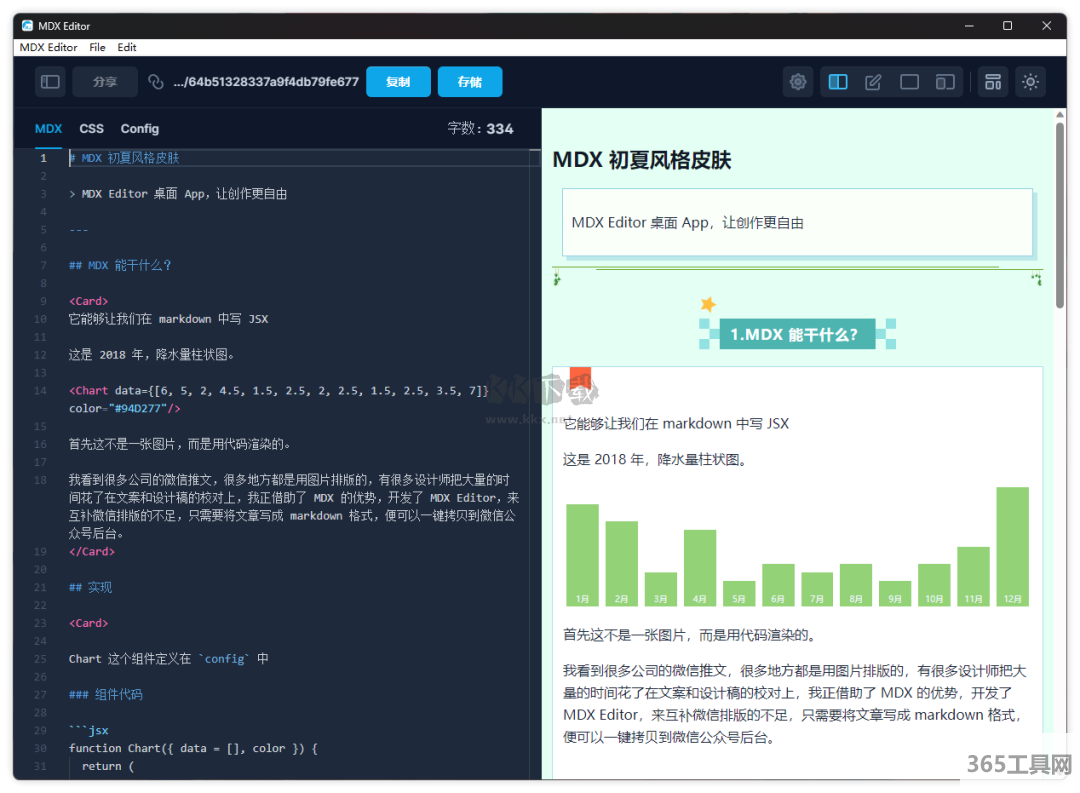This screenshot has width=1080, height=793.
Task: Click the shortened document path ending fe677
Action: pyautogui.click(x=266, y=82)
